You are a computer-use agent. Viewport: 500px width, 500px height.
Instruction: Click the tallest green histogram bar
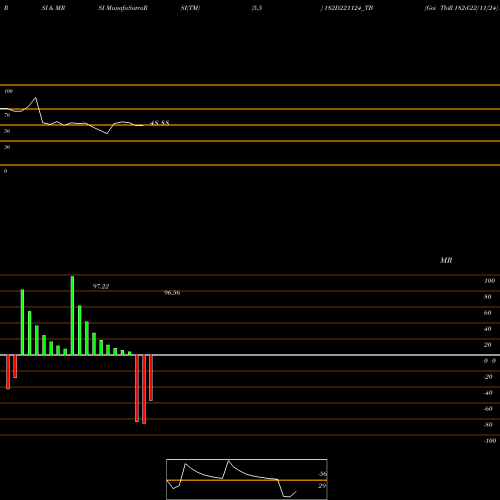(72, 315)
